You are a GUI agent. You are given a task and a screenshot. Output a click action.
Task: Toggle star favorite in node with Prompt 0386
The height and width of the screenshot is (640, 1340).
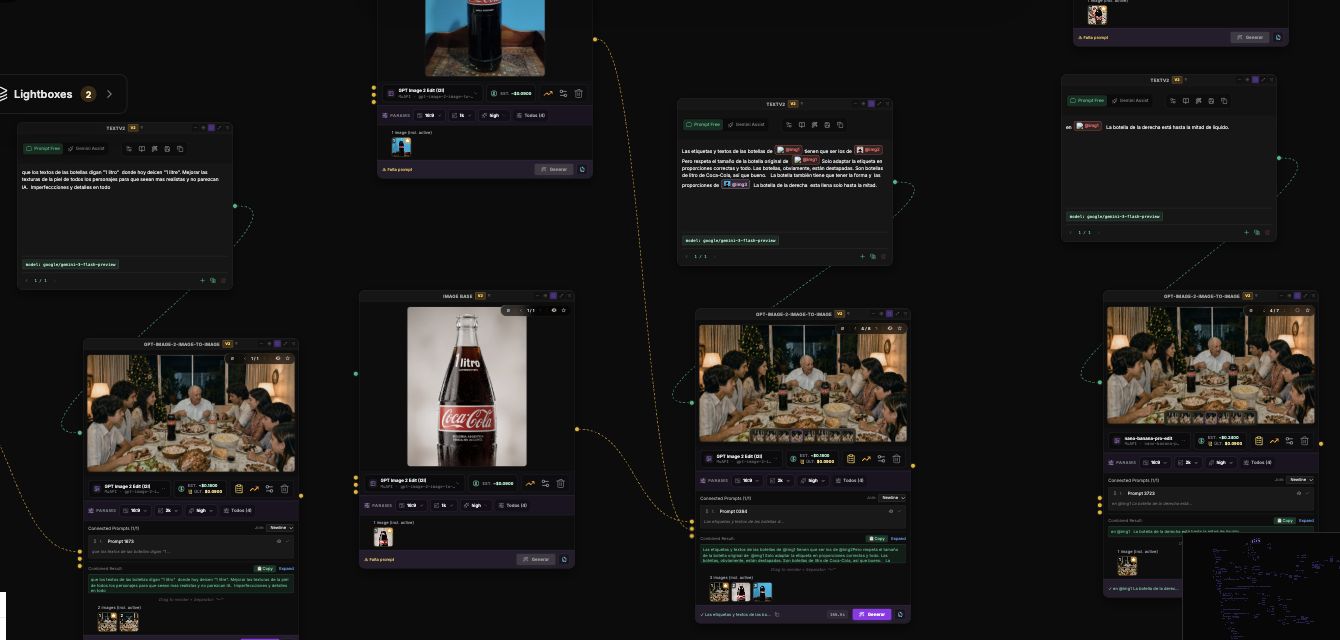point(899,328)
